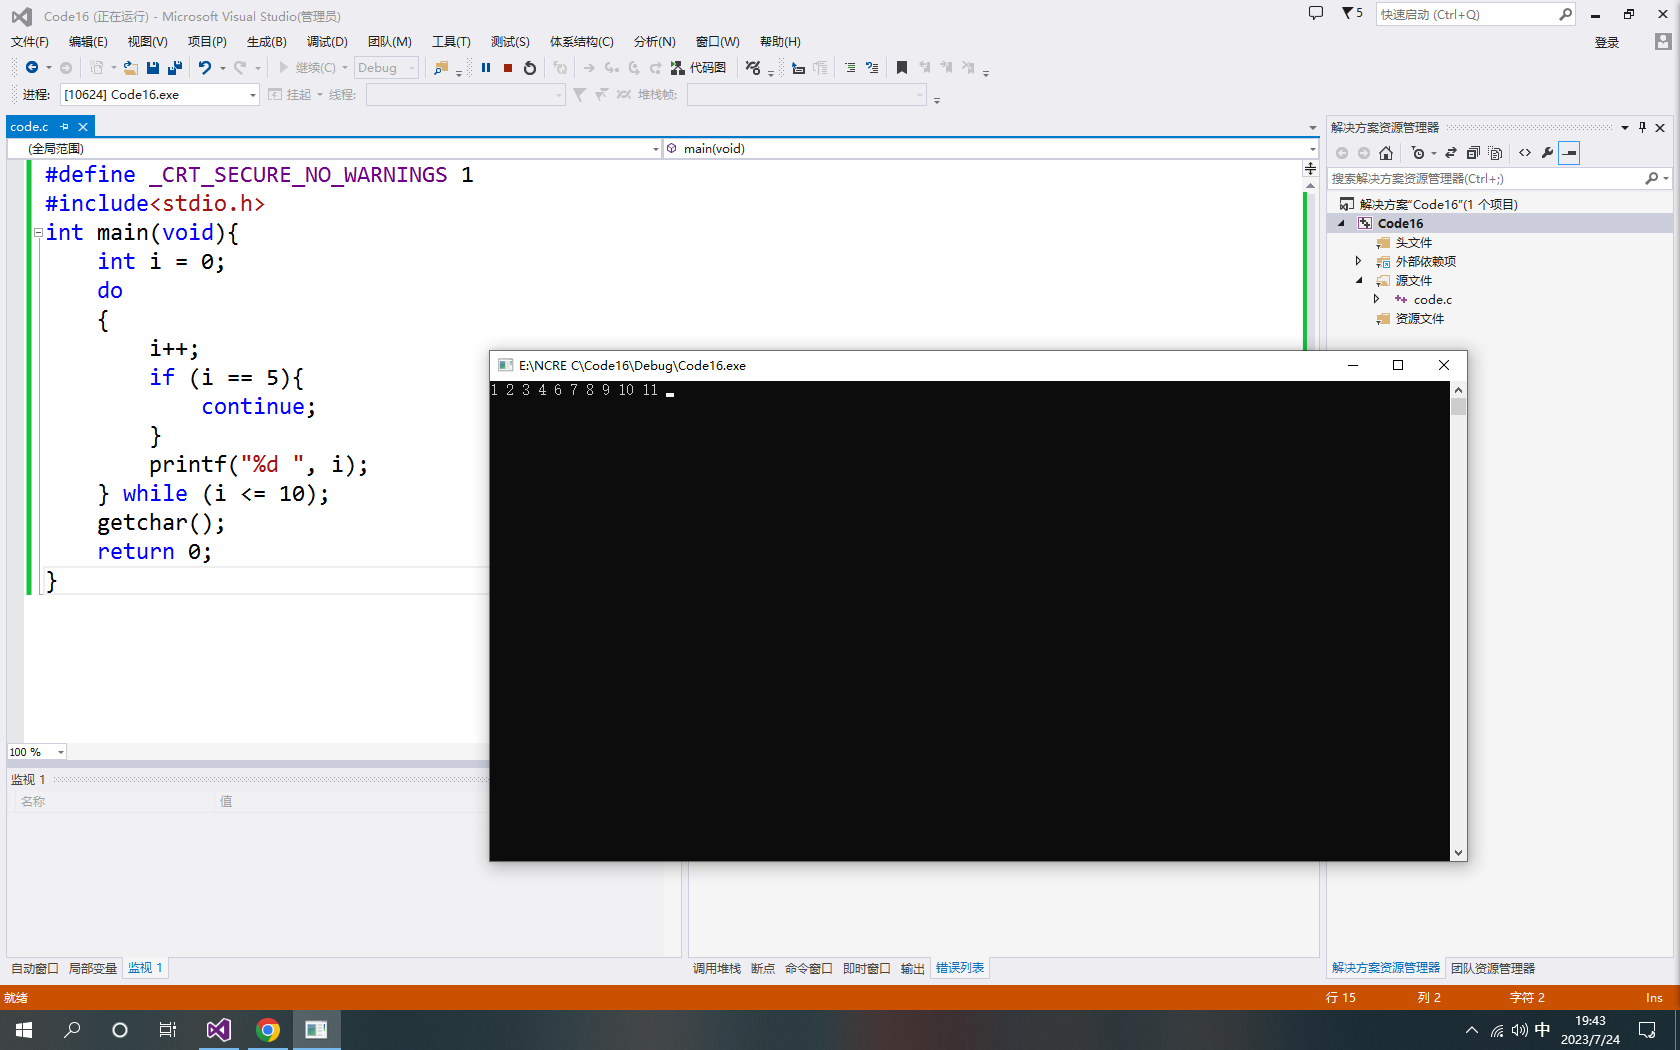The image size is (1680, 1050).
Task: Open the 调试(D) menu
Action: pyautogui.click(x=327, y=41)
